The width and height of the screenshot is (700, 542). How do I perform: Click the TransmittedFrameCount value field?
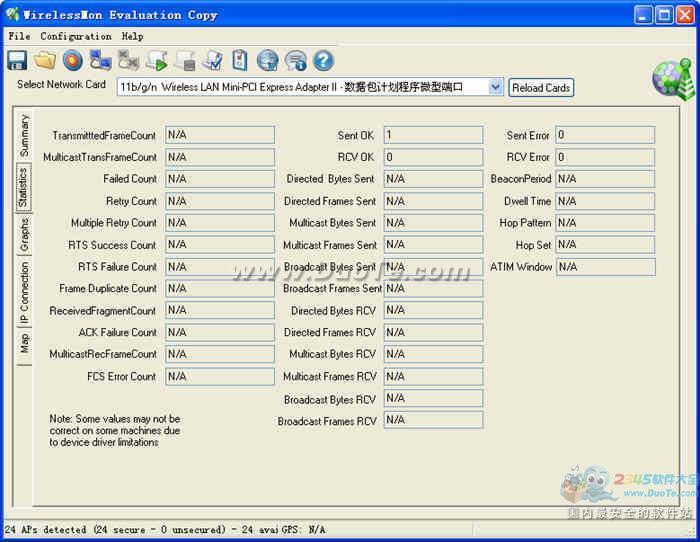pos(219,135)
